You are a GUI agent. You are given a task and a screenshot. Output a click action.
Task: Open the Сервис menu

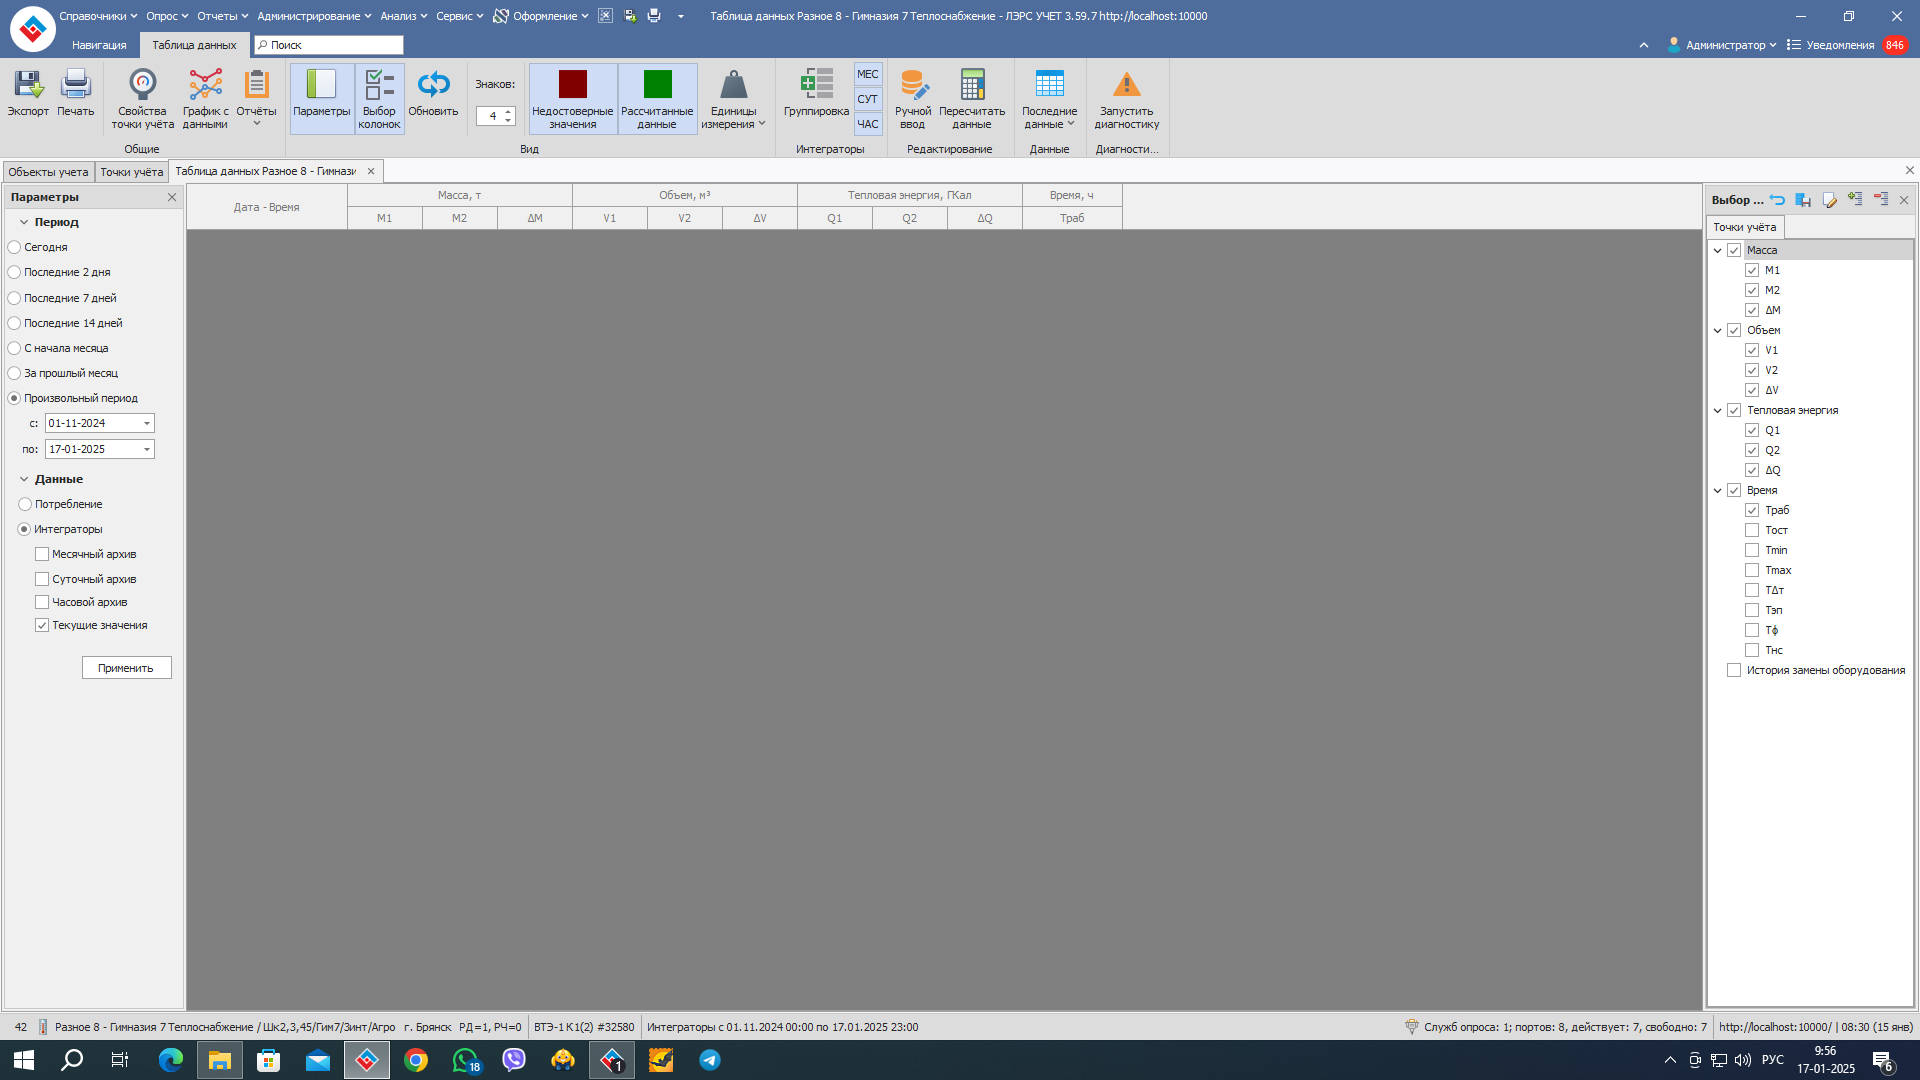tap(459, 16)
